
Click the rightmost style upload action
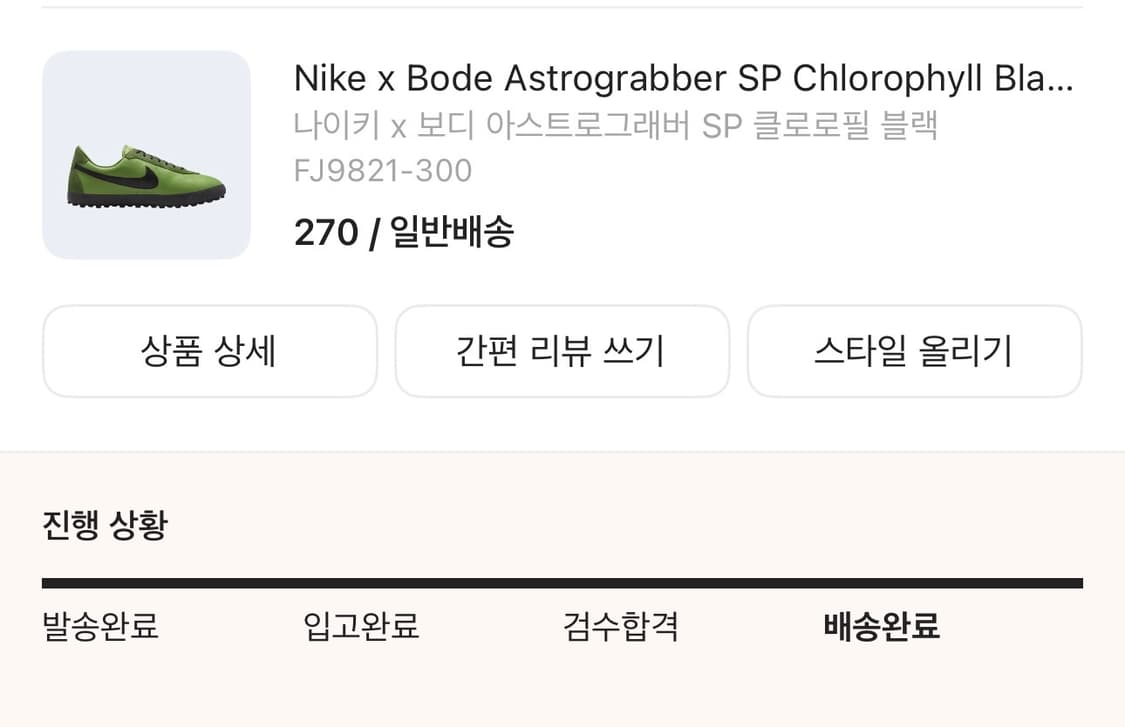[x=915, y=351]
